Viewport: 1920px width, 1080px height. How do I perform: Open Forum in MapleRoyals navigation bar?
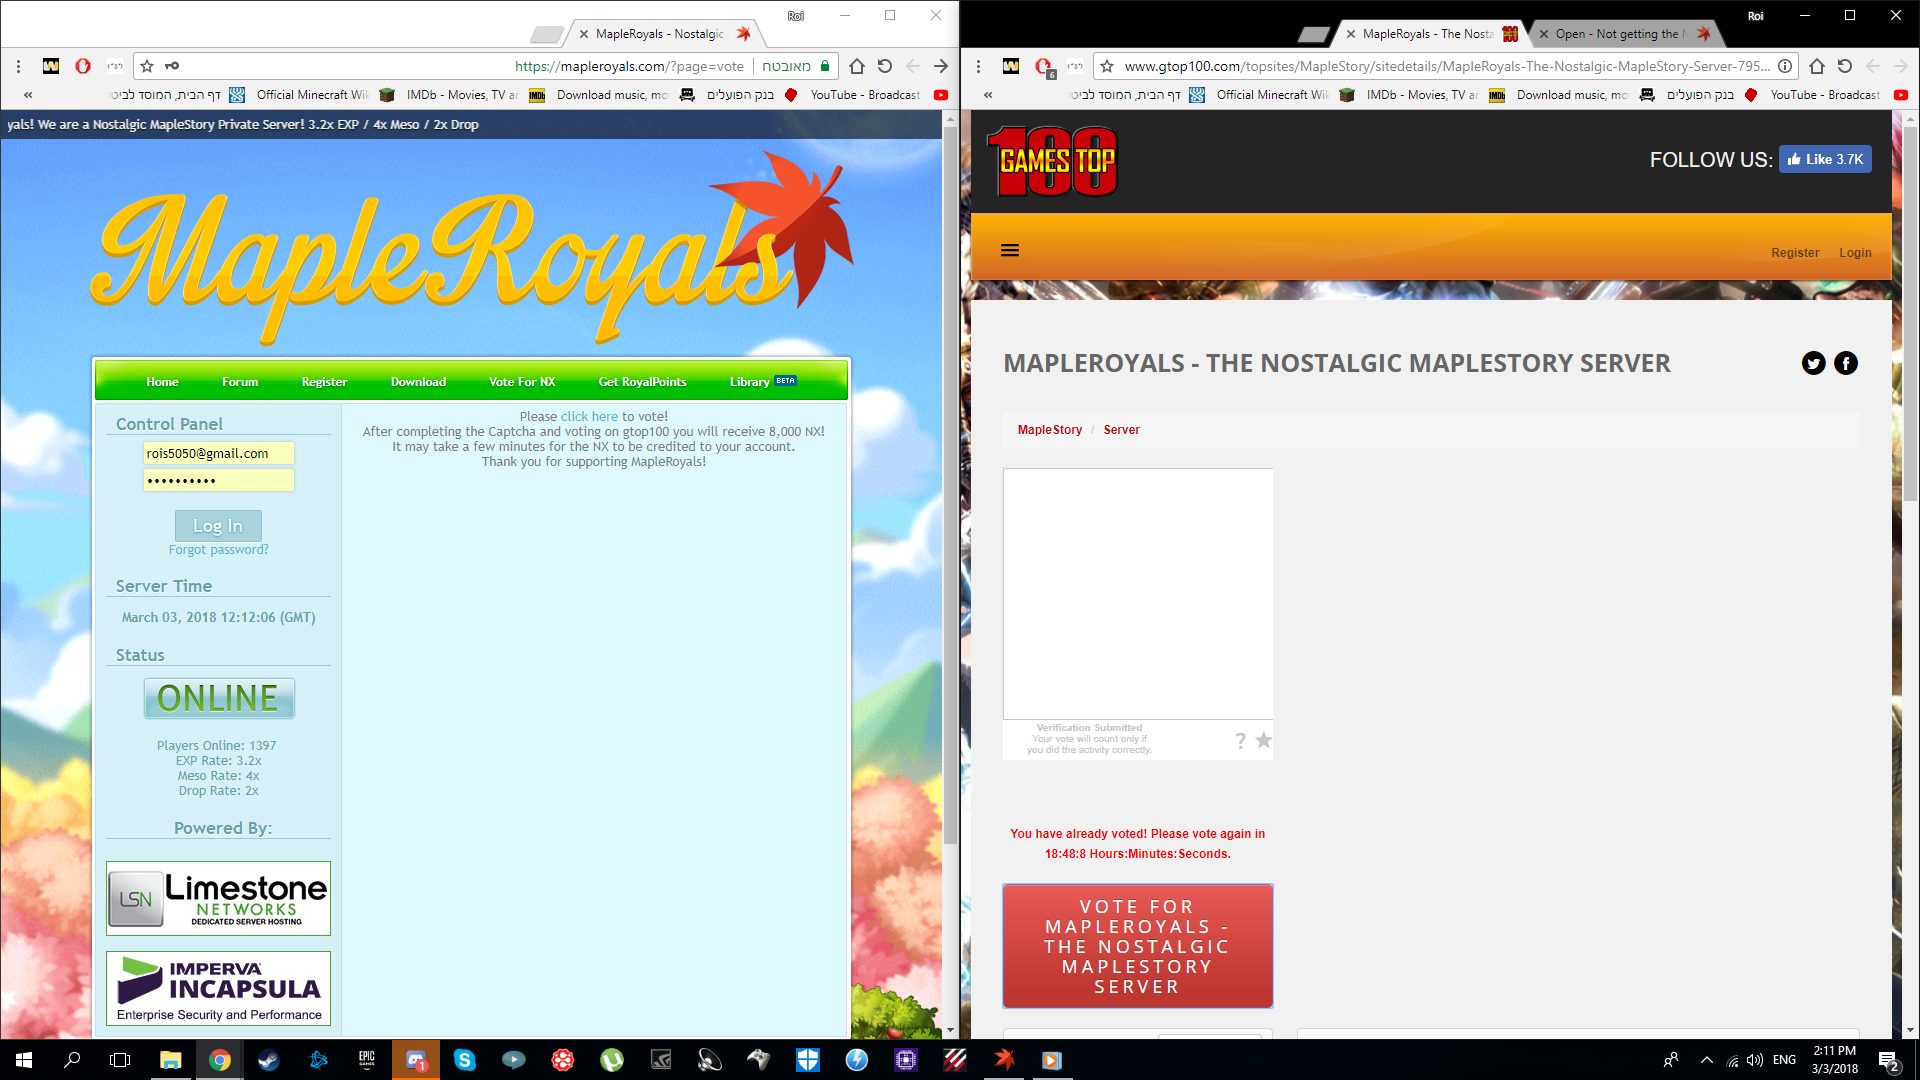240,382
